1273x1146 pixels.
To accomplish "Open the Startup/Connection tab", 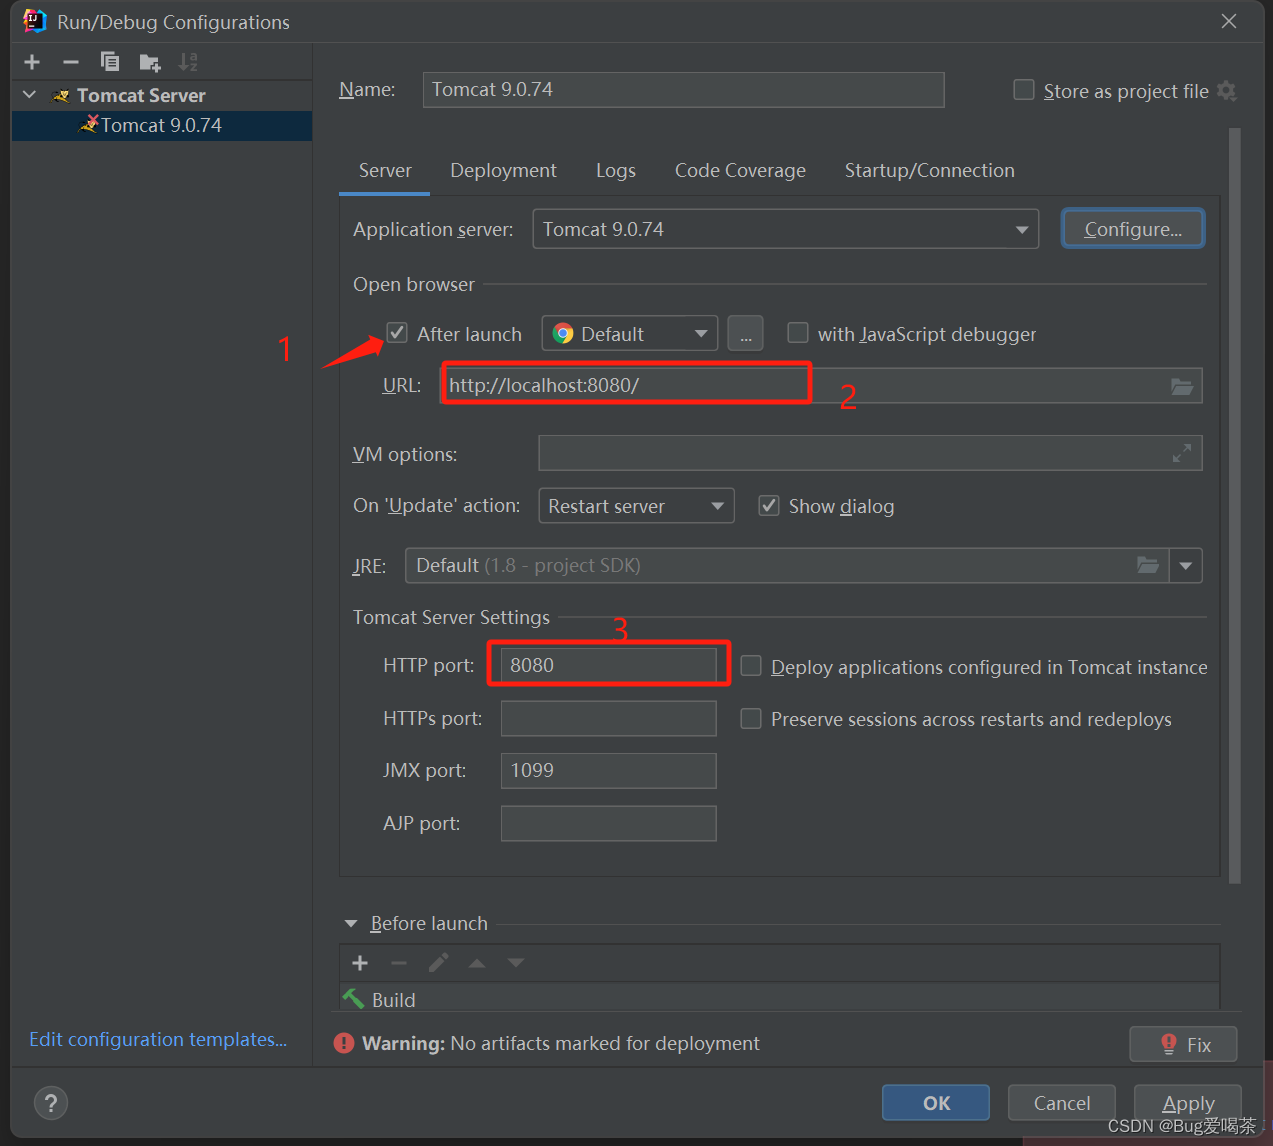I will tap(930, 171).
